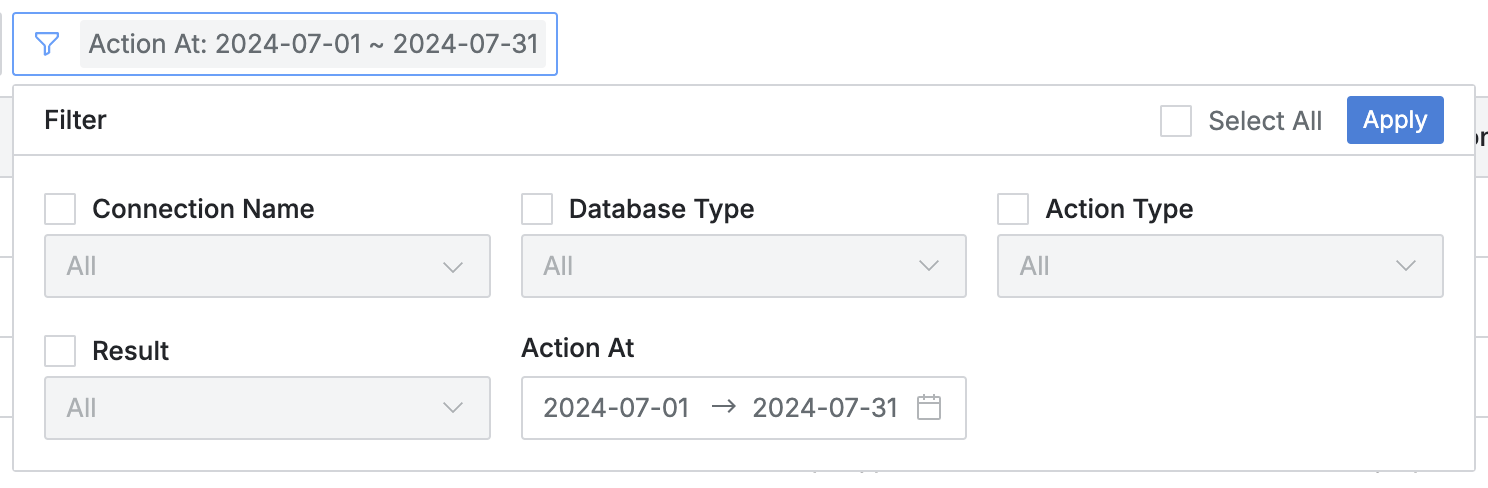
Task: Enable the Connection Name checkbox
Action: [x=61, y=209]
